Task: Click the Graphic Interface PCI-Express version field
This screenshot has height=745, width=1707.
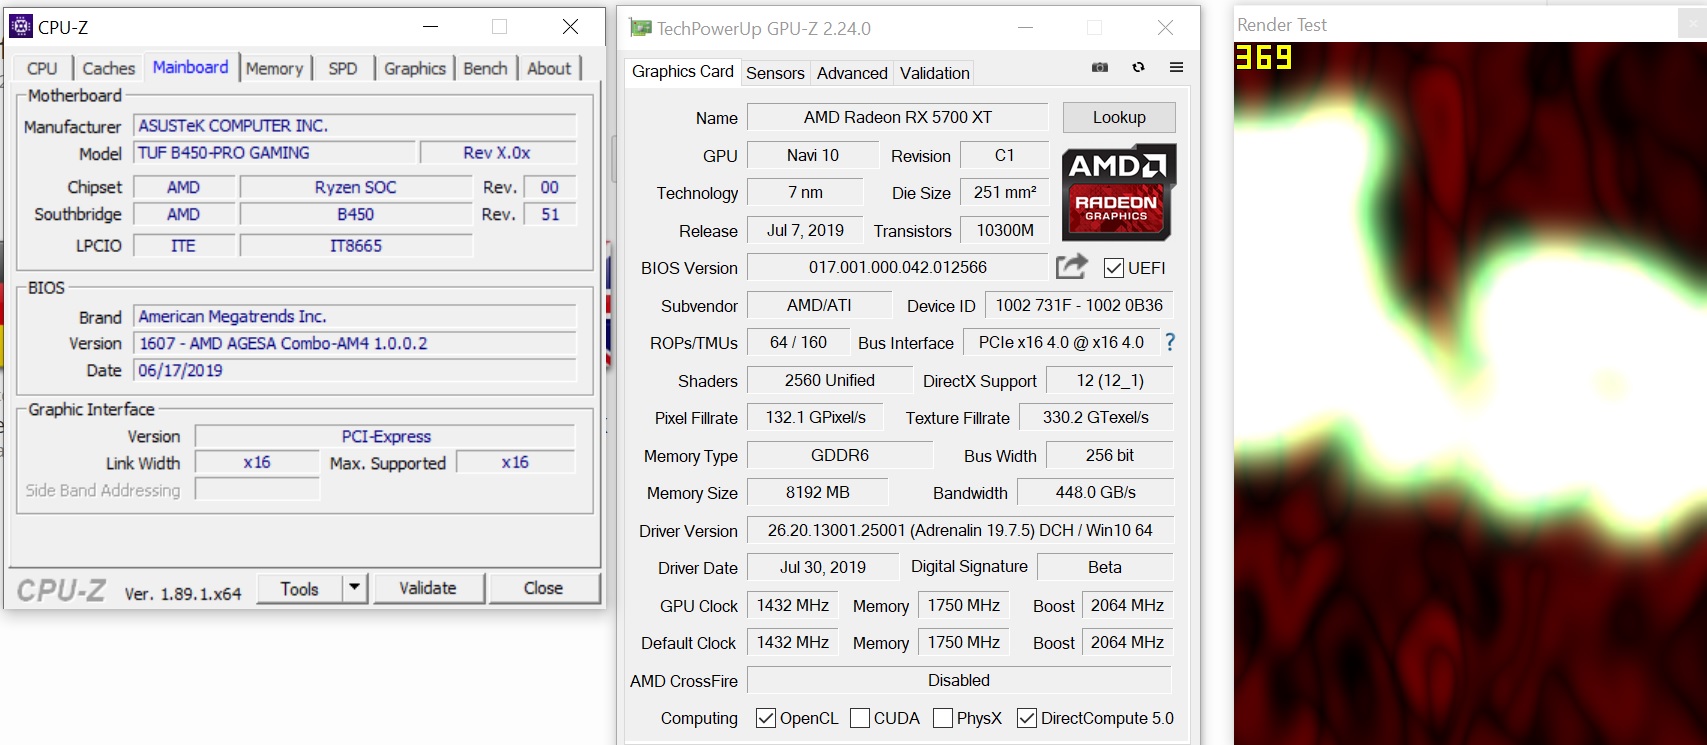Action: 385,437
